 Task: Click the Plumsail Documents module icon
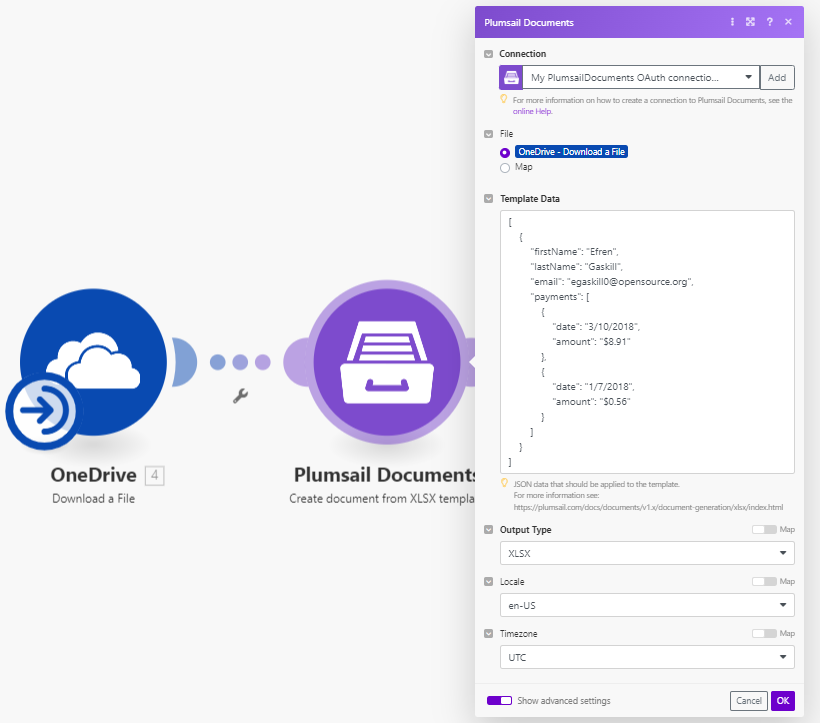pos(386,362)
